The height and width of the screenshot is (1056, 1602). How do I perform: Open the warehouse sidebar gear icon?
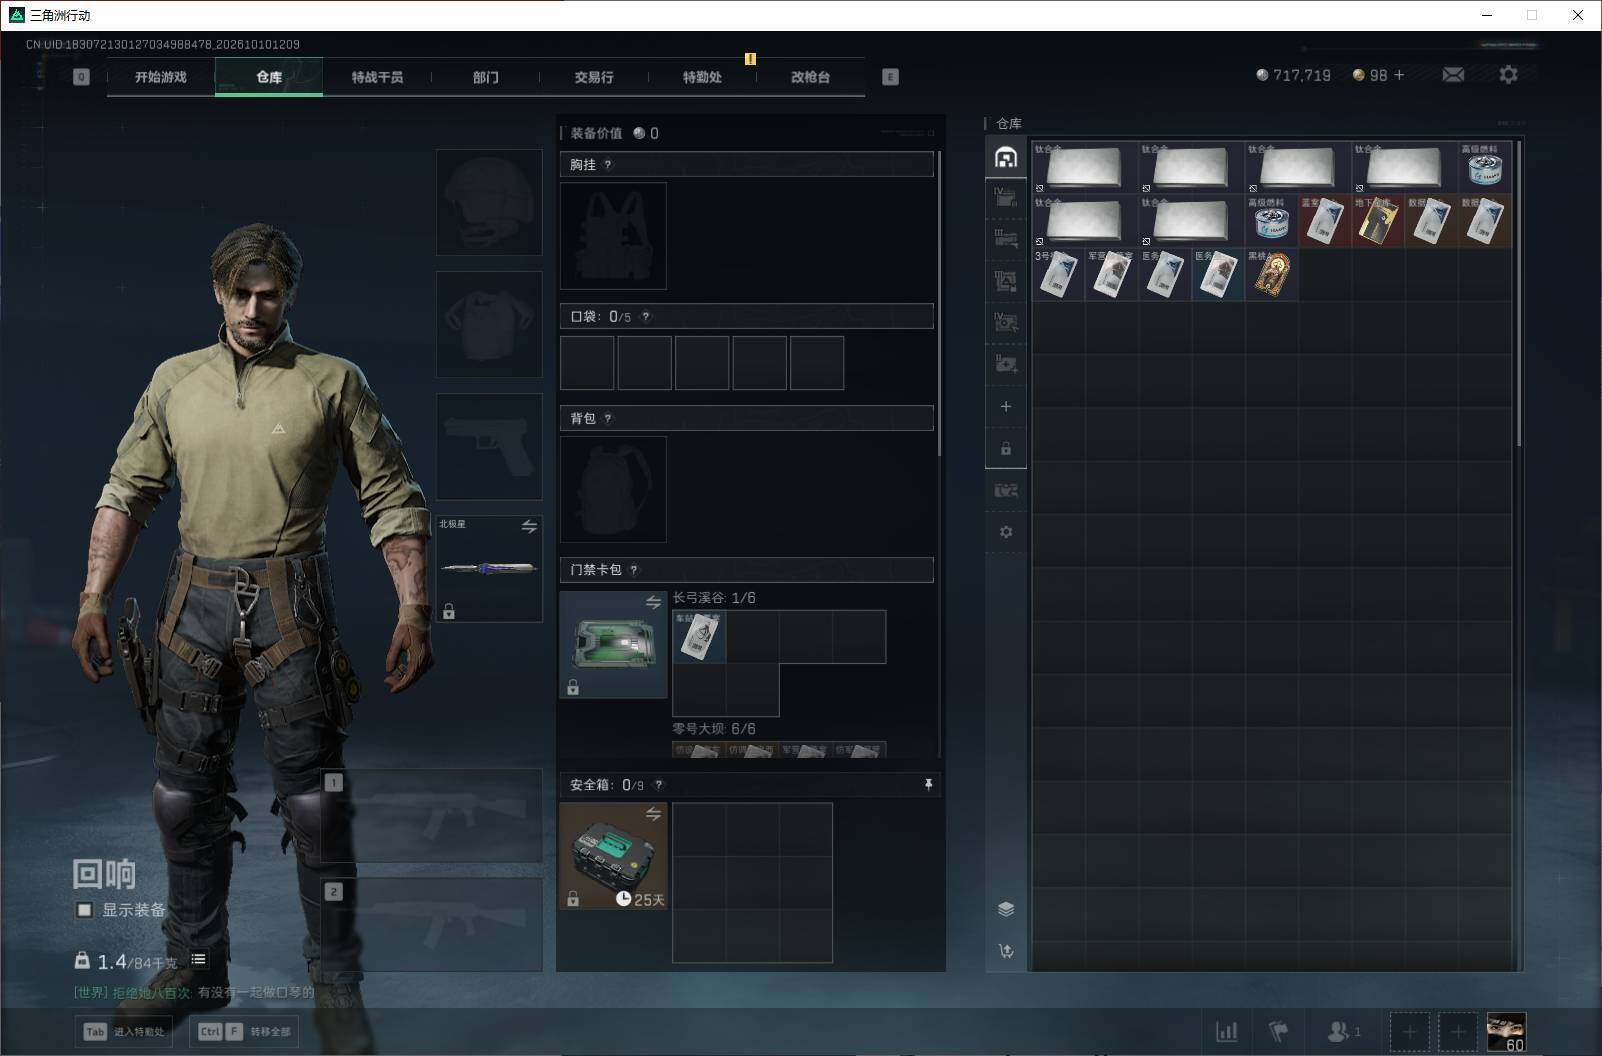[1006, 532]
